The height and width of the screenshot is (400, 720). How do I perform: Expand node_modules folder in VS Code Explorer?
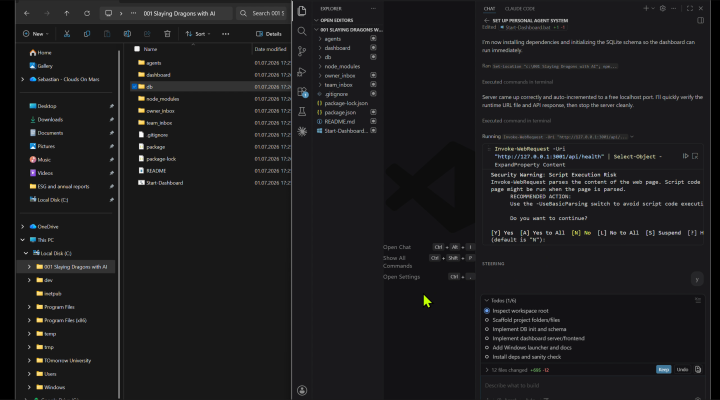click(x=320, y=67)
